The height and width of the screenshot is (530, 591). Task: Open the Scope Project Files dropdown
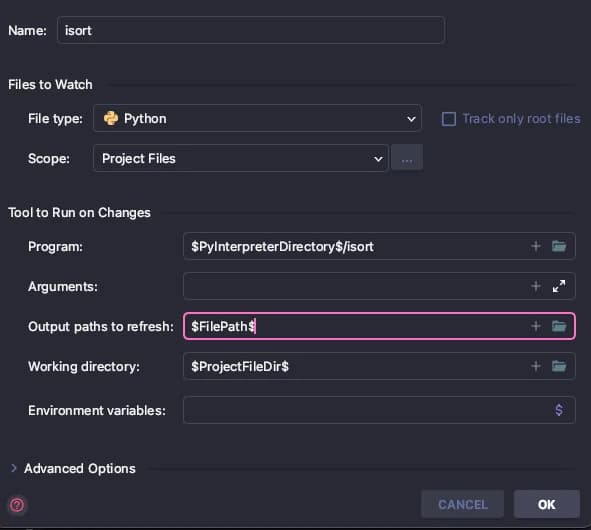pyautogui.click(x=240, y=158)
